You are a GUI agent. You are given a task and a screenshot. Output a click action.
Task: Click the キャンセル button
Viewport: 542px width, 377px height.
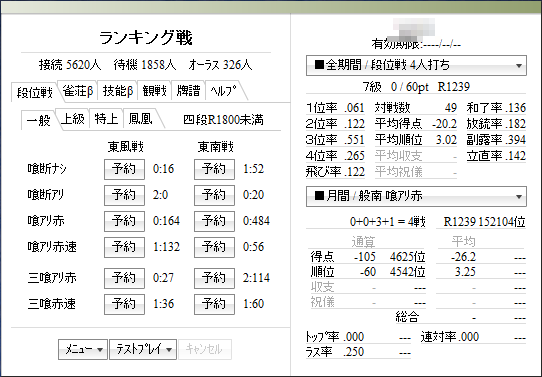pyautogui.click(x=205, y=349)
